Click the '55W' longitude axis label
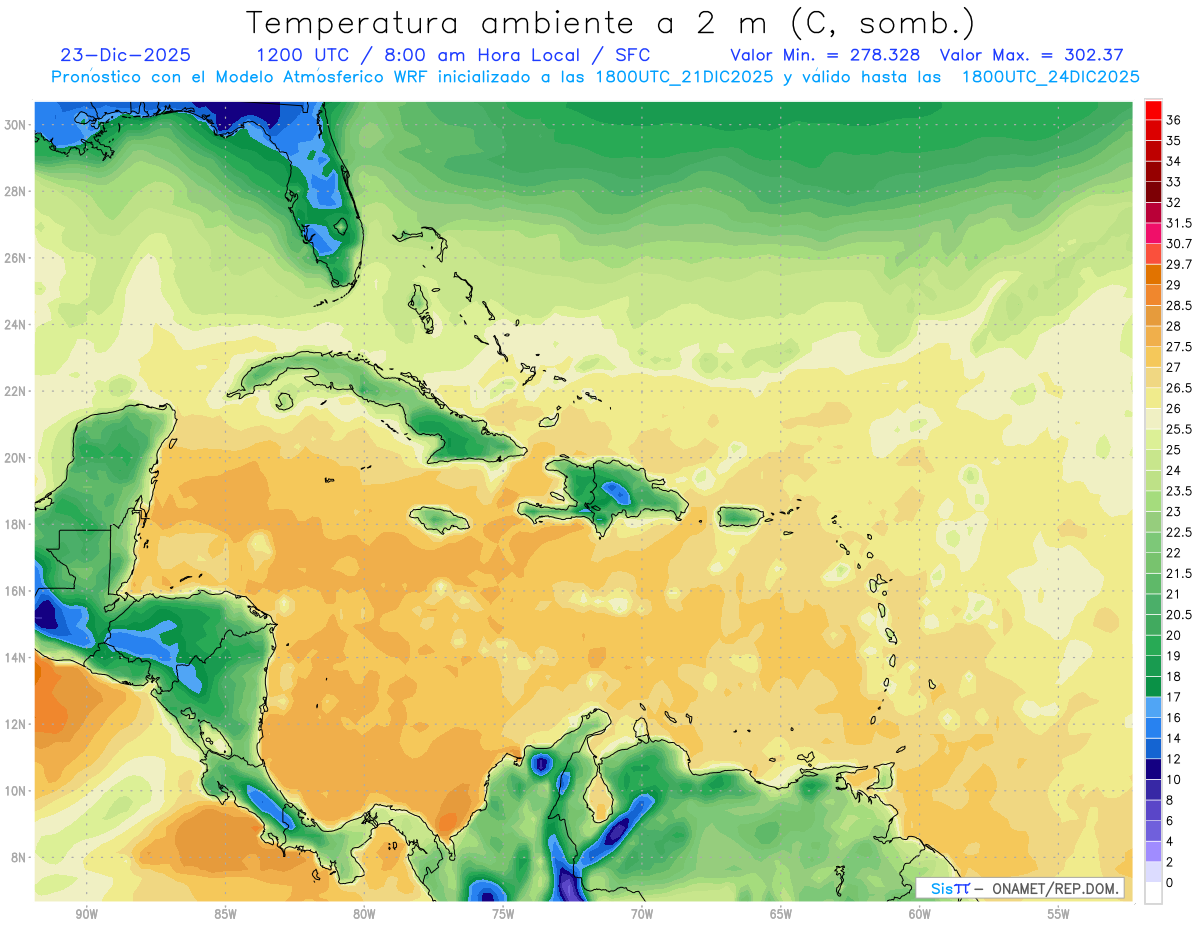This screenshot has height=927, width=1200. click(1059, 914)
